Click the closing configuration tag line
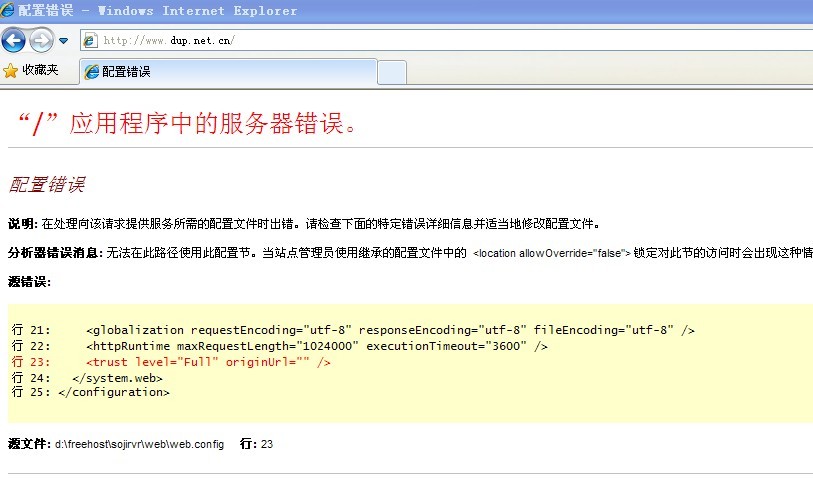Viewport: 813px width, 481px height. click(x=114, y=393)
